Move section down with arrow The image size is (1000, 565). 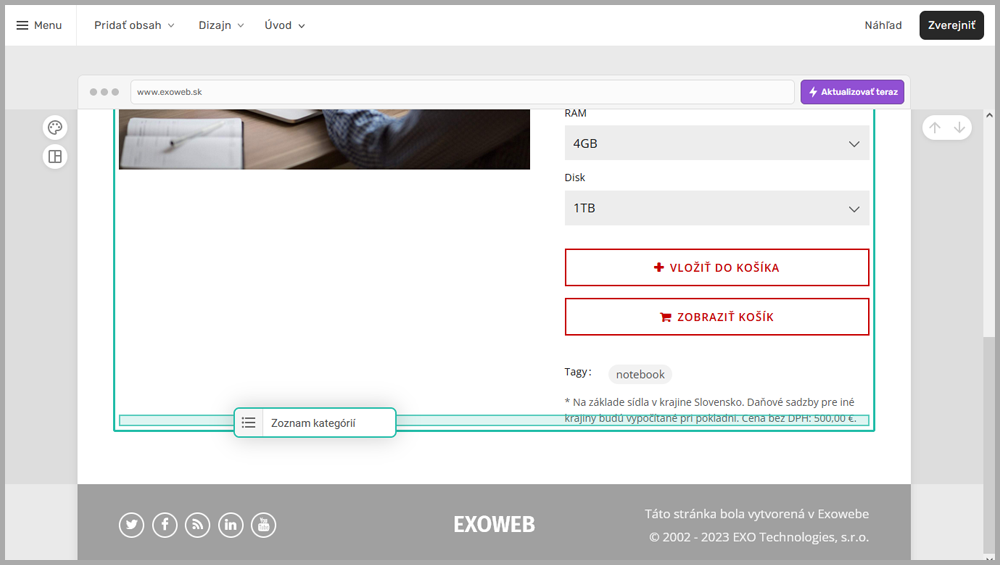pyautogui.click(x=959, y=128)
